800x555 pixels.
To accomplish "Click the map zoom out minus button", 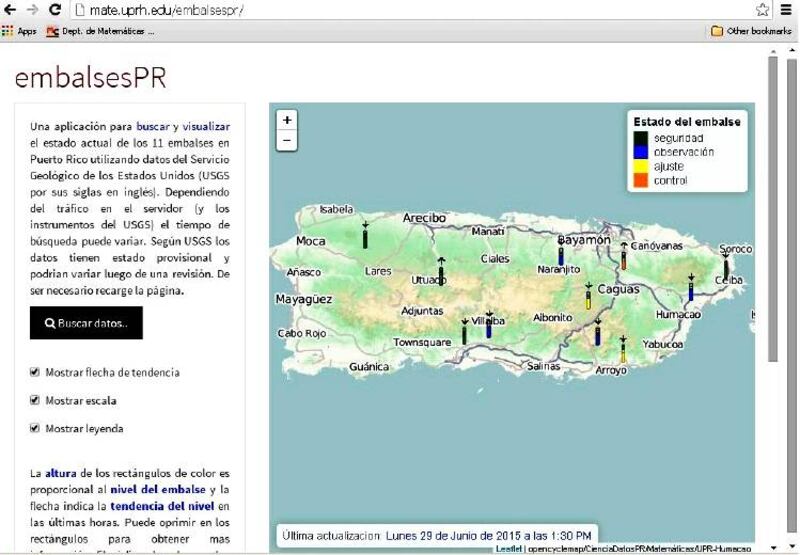I will click(x=287, y=141).
